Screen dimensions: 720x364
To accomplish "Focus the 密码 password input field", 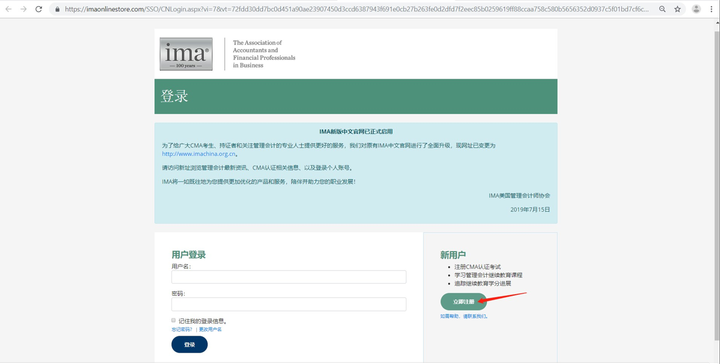I will coord(289,304).
